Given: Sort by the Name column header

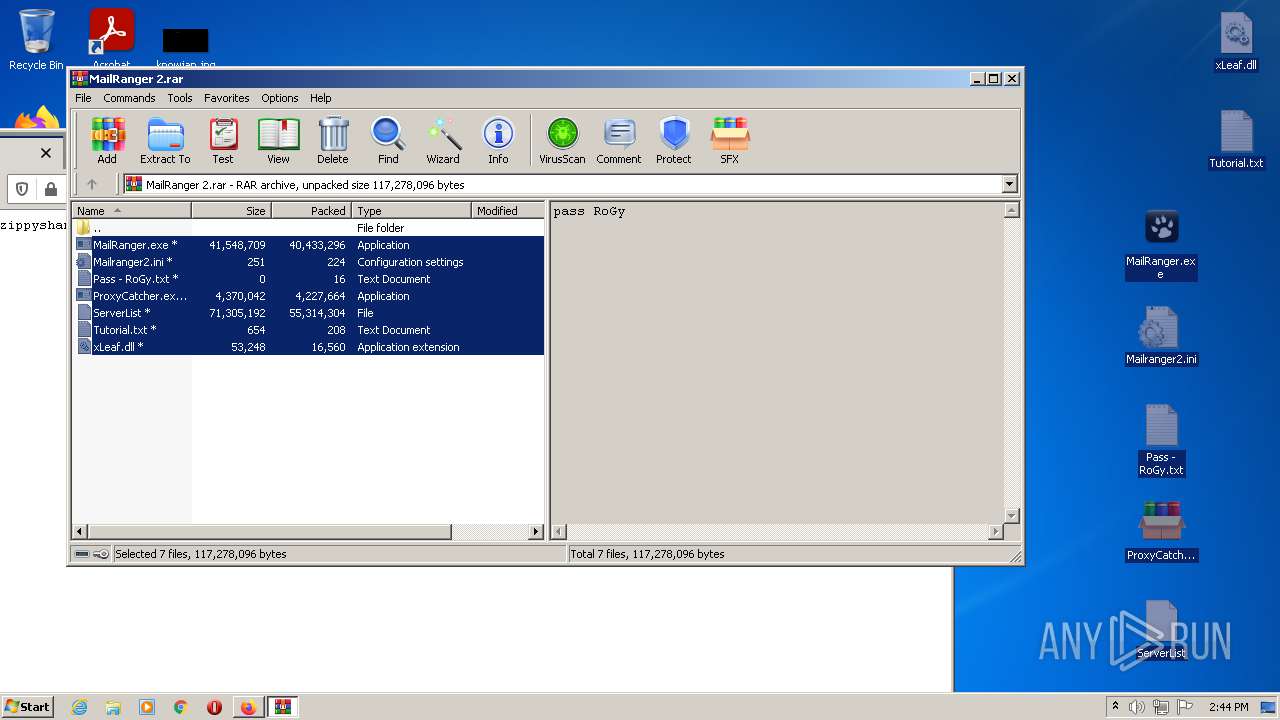Looking at the screenshot, I should click(x=131, y=211).
